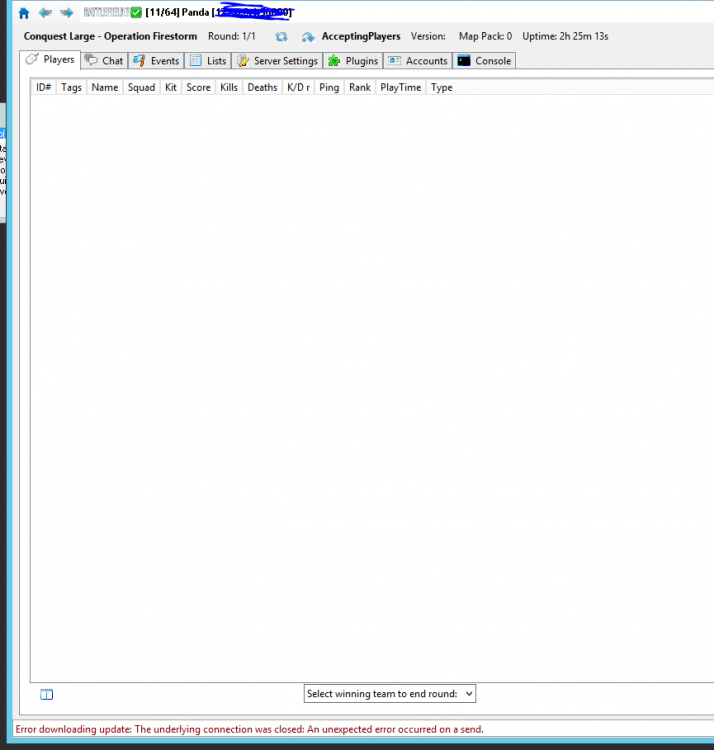The image size is (714, 750).
Task: Sort players by Name column header
Action: click(104, 88)
